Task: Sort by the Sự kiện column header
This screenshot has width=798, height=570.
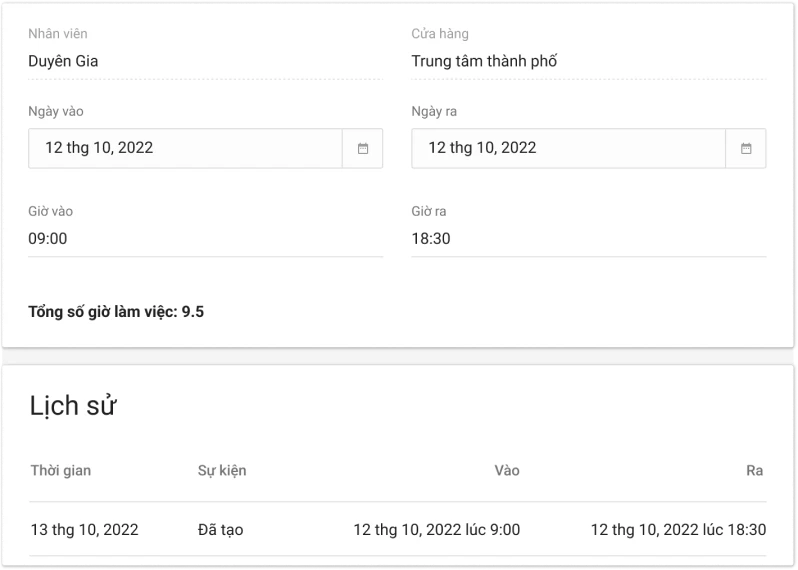Action: [x=222, y=470]
